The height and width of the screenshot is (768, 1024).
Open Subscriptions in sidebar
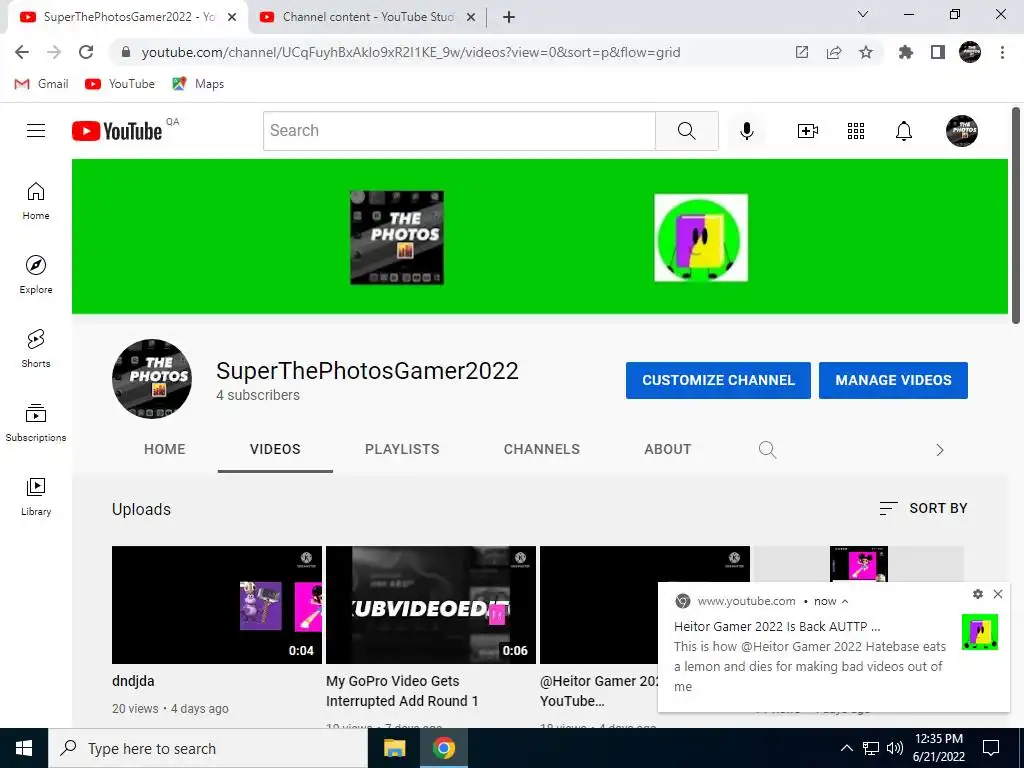36,423
